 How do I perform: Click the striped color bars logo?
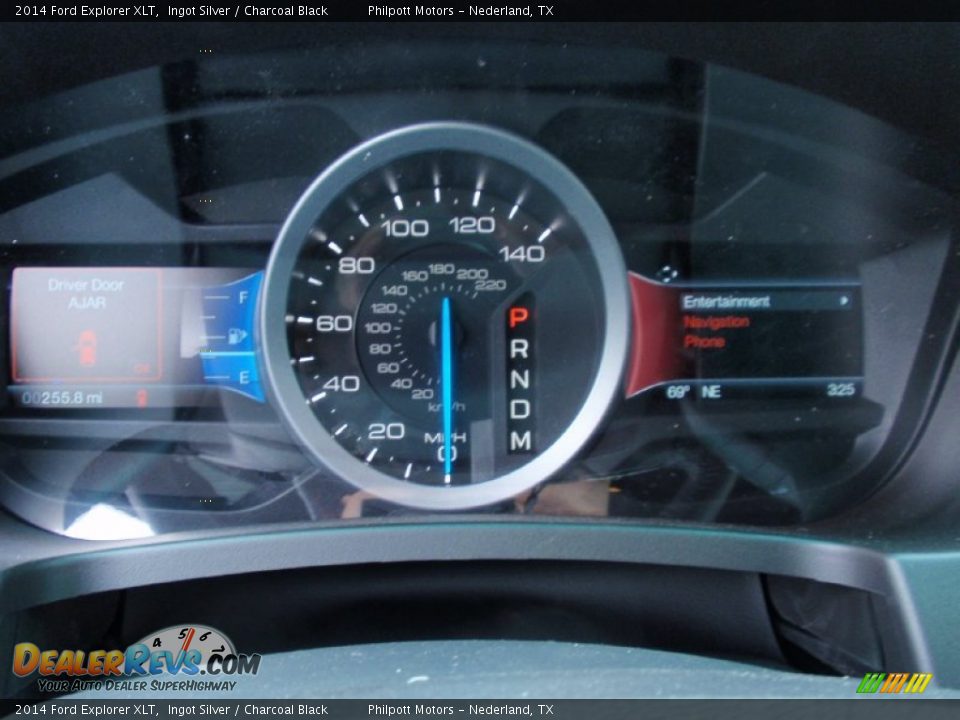(893, 683)
